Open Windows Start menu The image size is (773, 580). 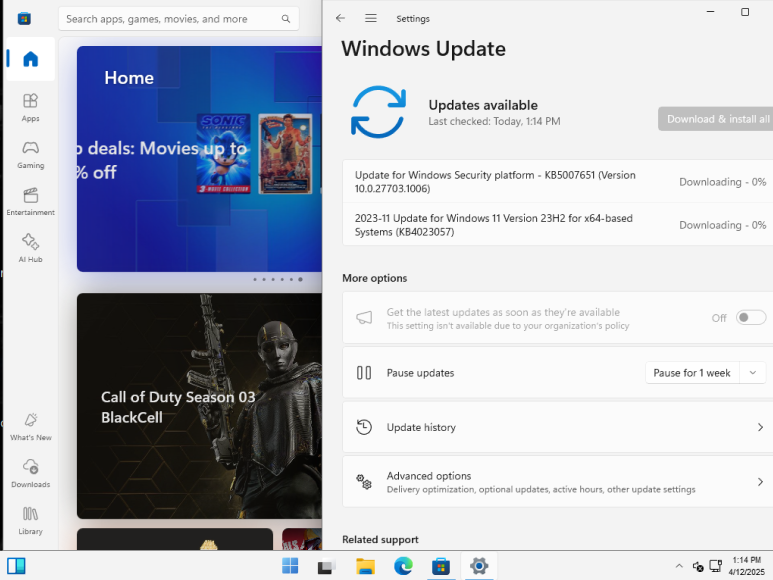(x=290, y=566)
